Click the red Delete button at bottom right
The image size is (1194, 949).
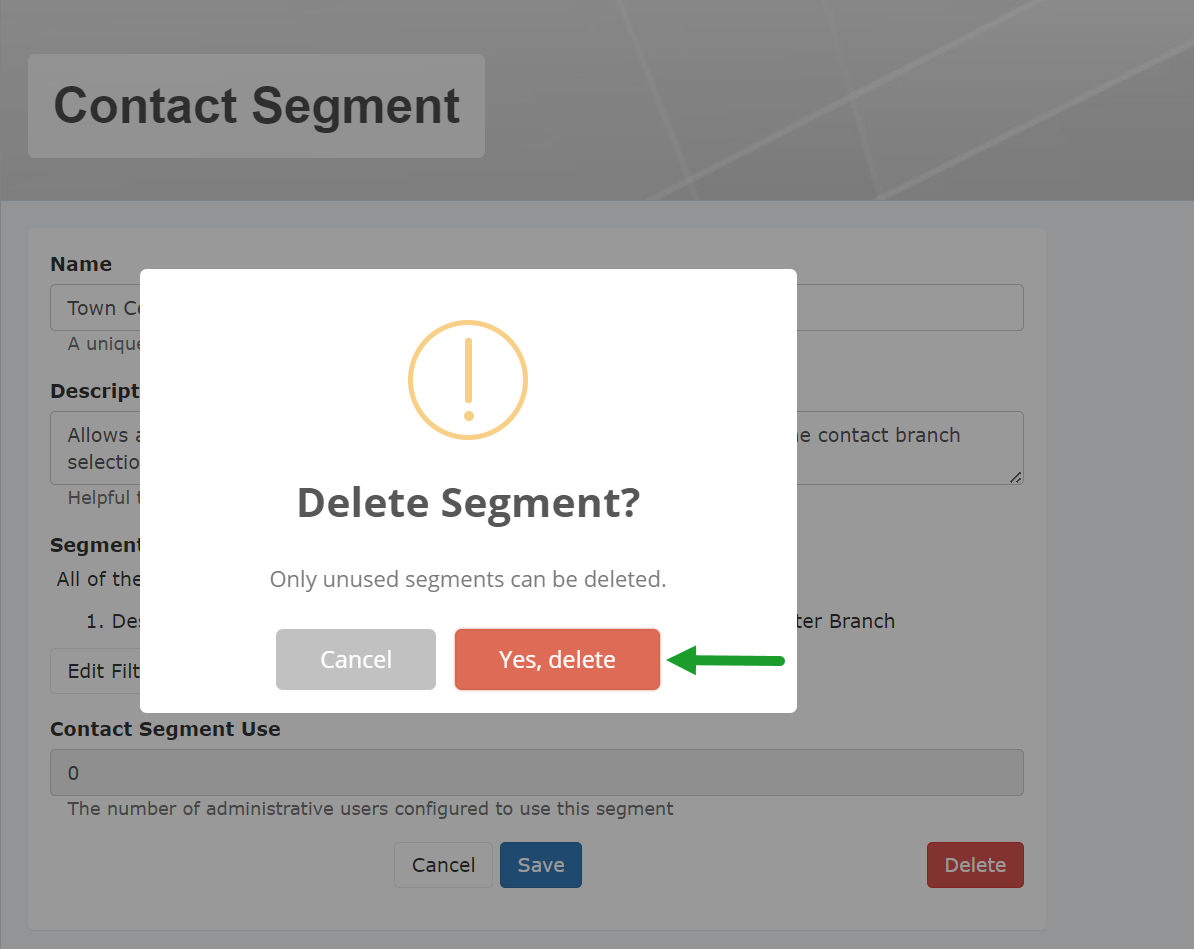click(x=975, y=864)
